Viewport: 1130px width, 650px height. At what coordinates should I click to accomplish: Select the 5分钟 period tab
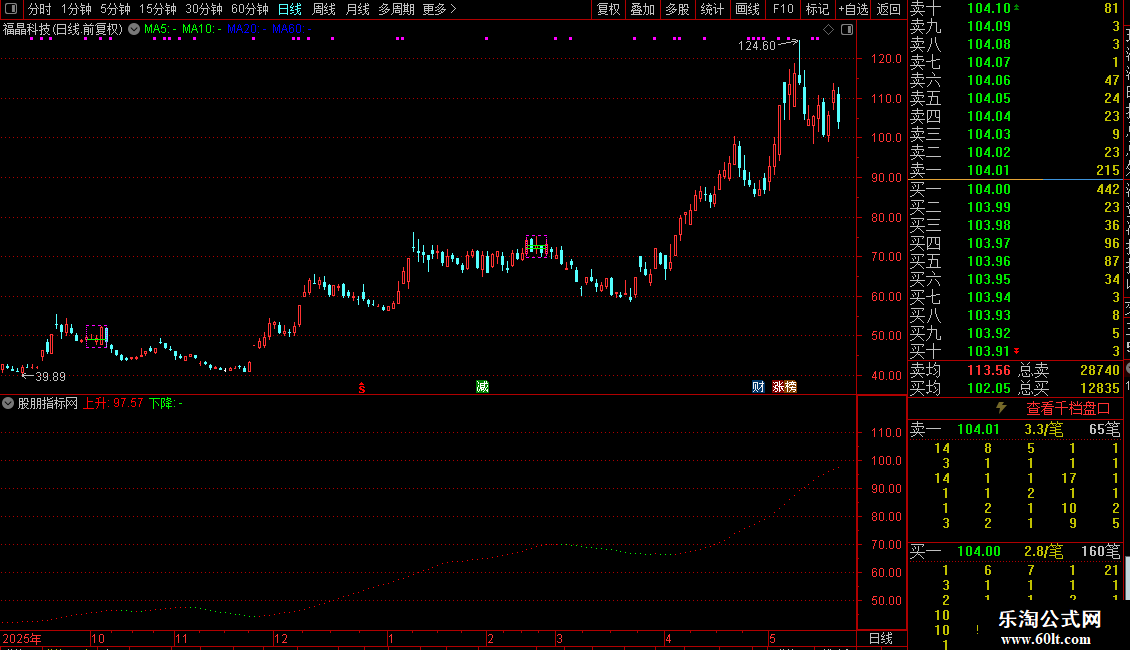point(115,9)
